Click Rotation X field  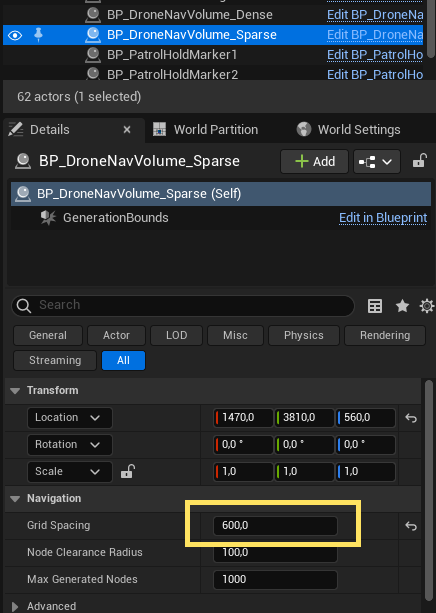point(243,445)
